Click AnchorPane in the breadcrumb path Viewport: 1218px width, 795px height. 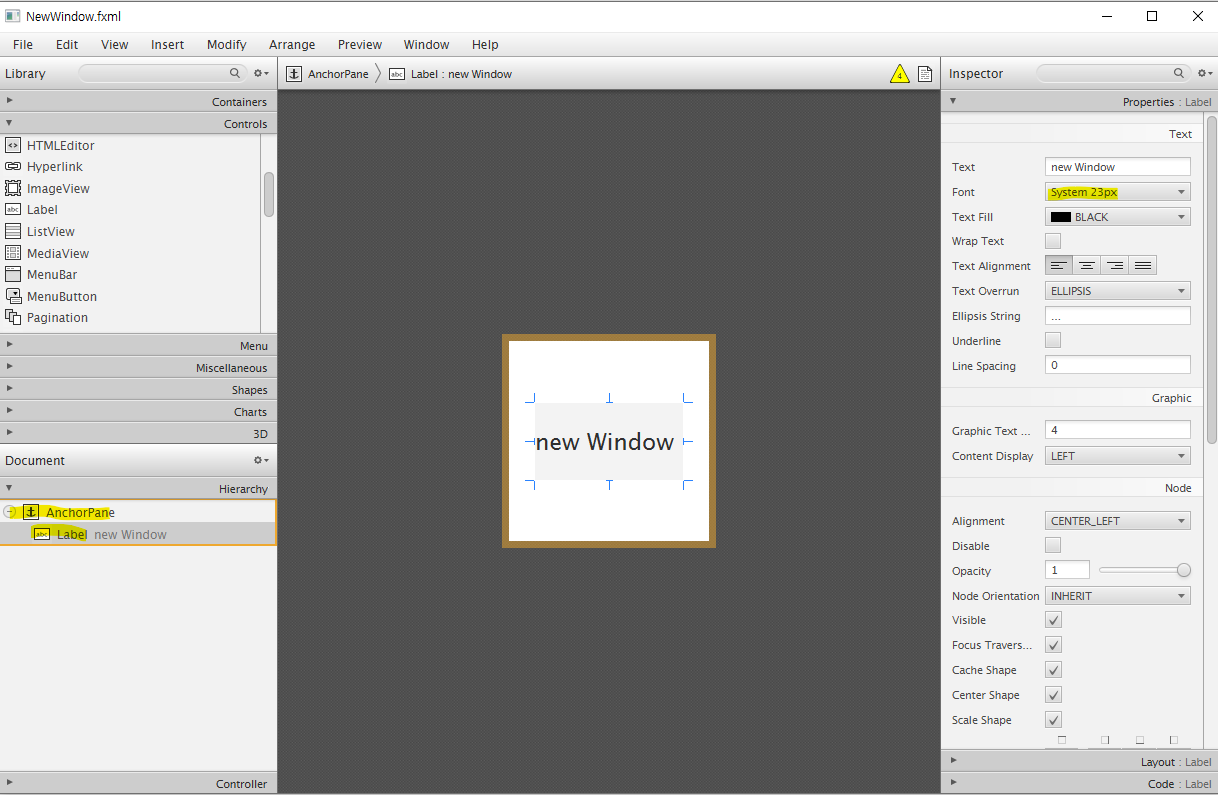pos(338,74)
